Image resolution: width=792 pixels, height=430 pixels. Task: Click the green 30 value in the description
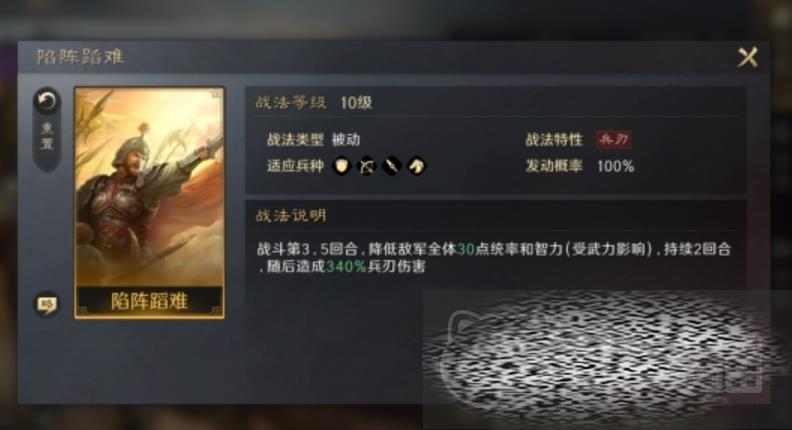point(466,249)
